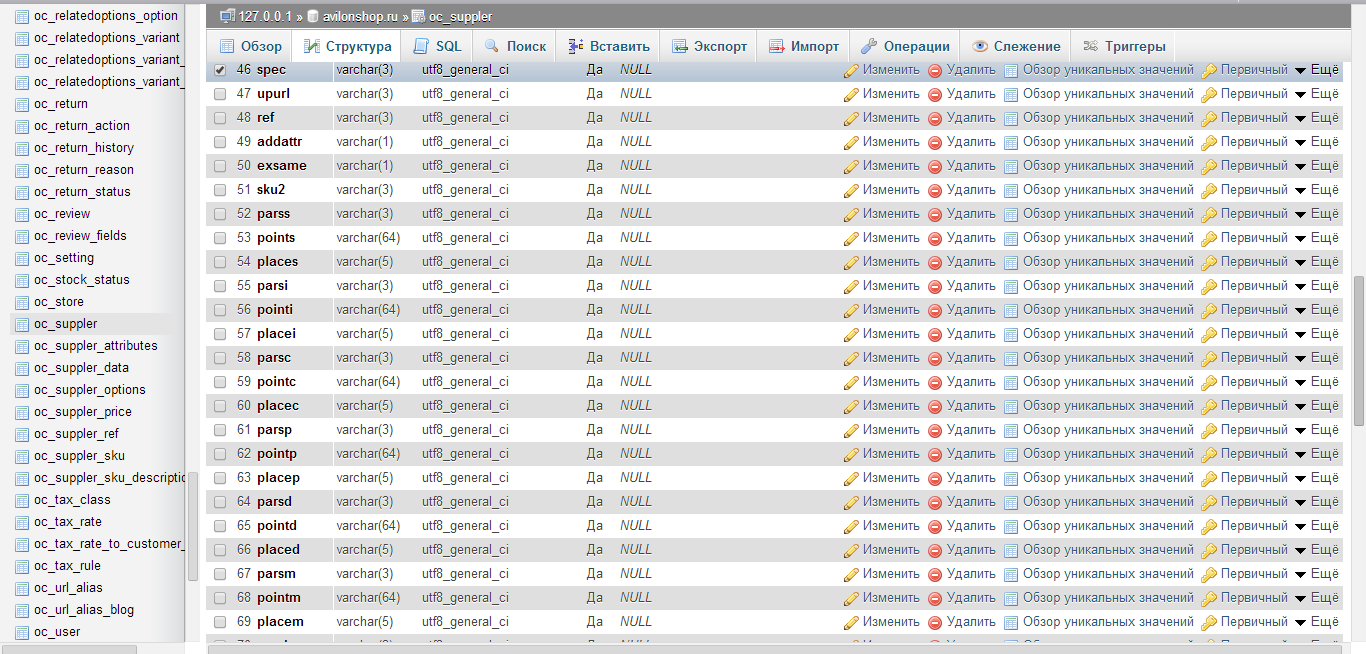The height and width of the screenshot is (654, 1366).
Task: Click red delete icon for row parss
Action: pos(935,214)
